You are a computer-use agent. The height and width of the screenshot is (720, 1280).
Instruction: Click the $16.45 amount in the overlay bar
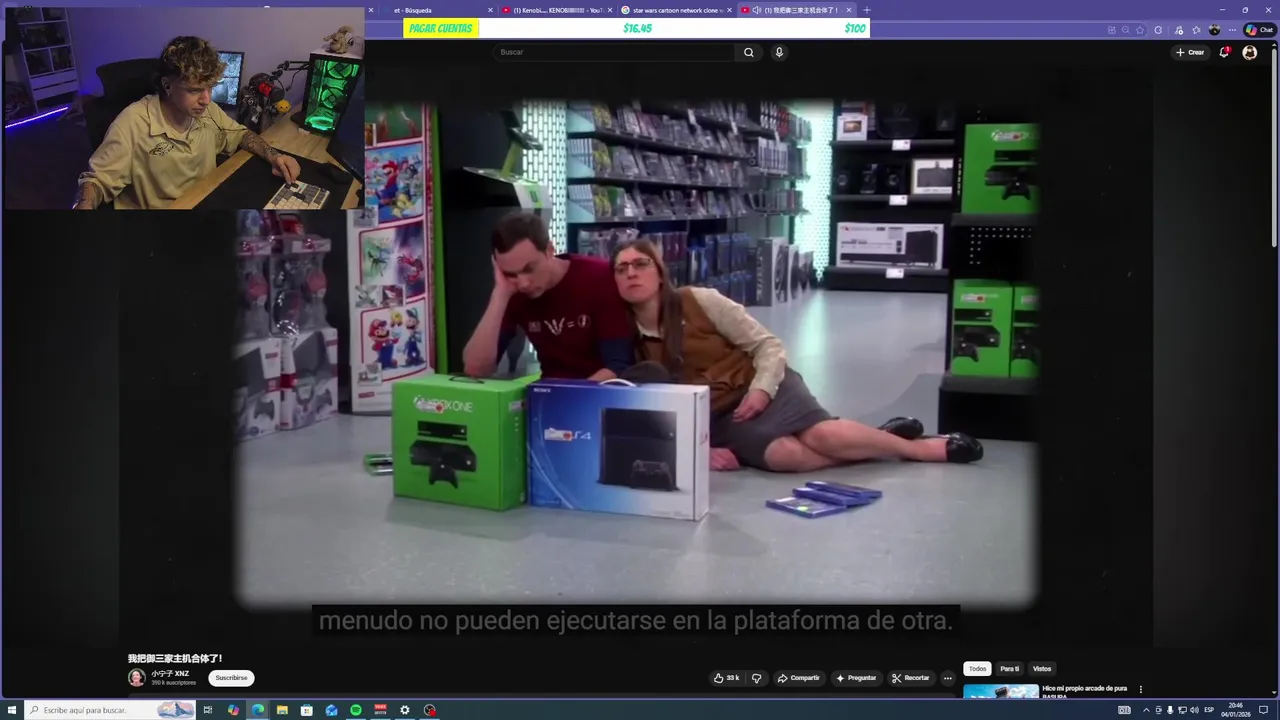pos(637,28)
